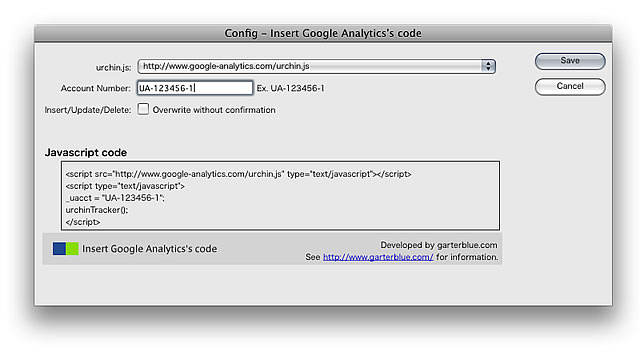The width and height of the screenshot is (640, 360).
Task: Cancel the config dialog
Action: coord(570,87)
